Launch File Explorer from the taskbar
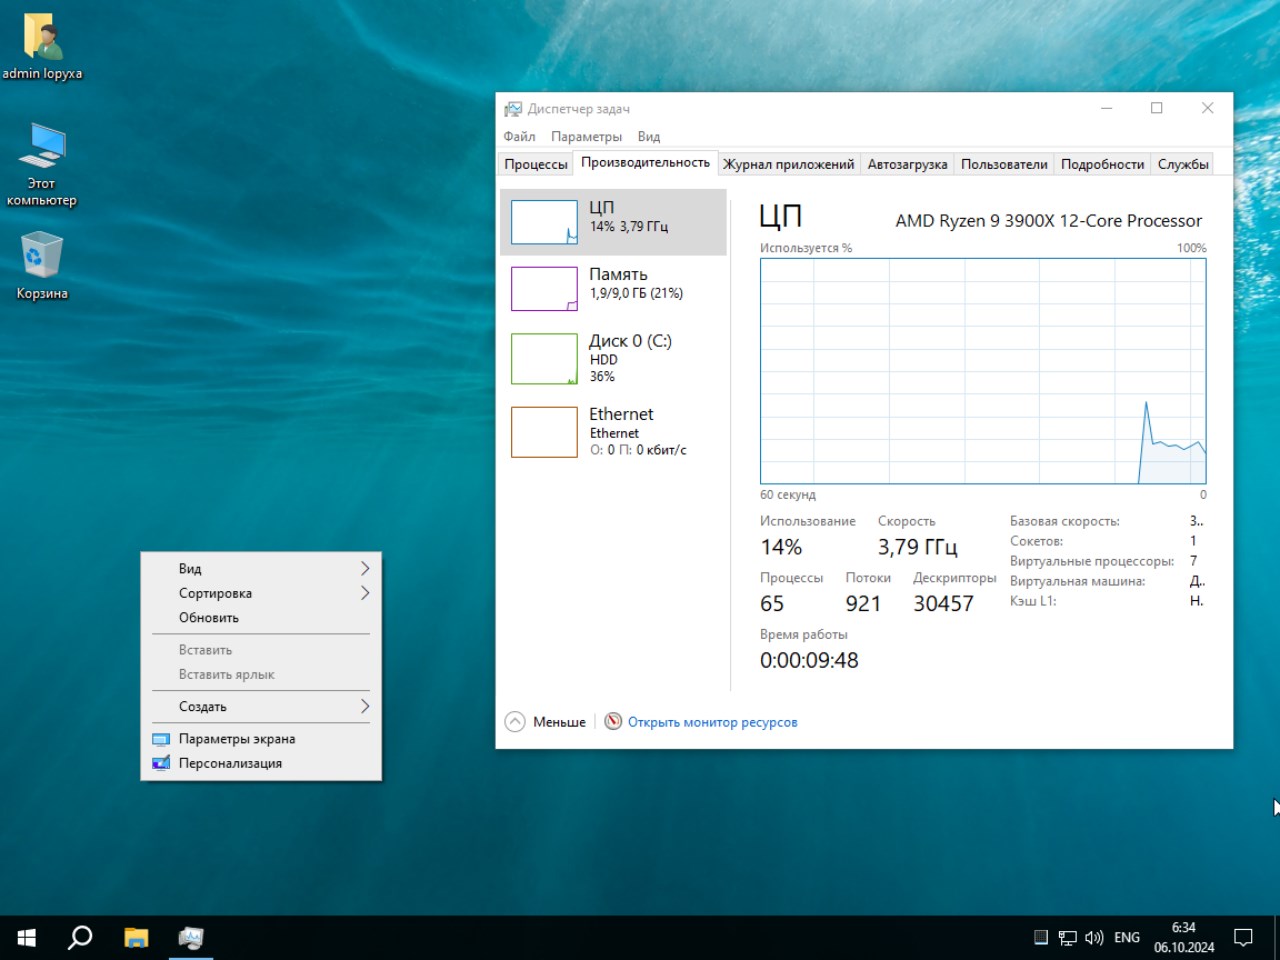 [136, 937]
